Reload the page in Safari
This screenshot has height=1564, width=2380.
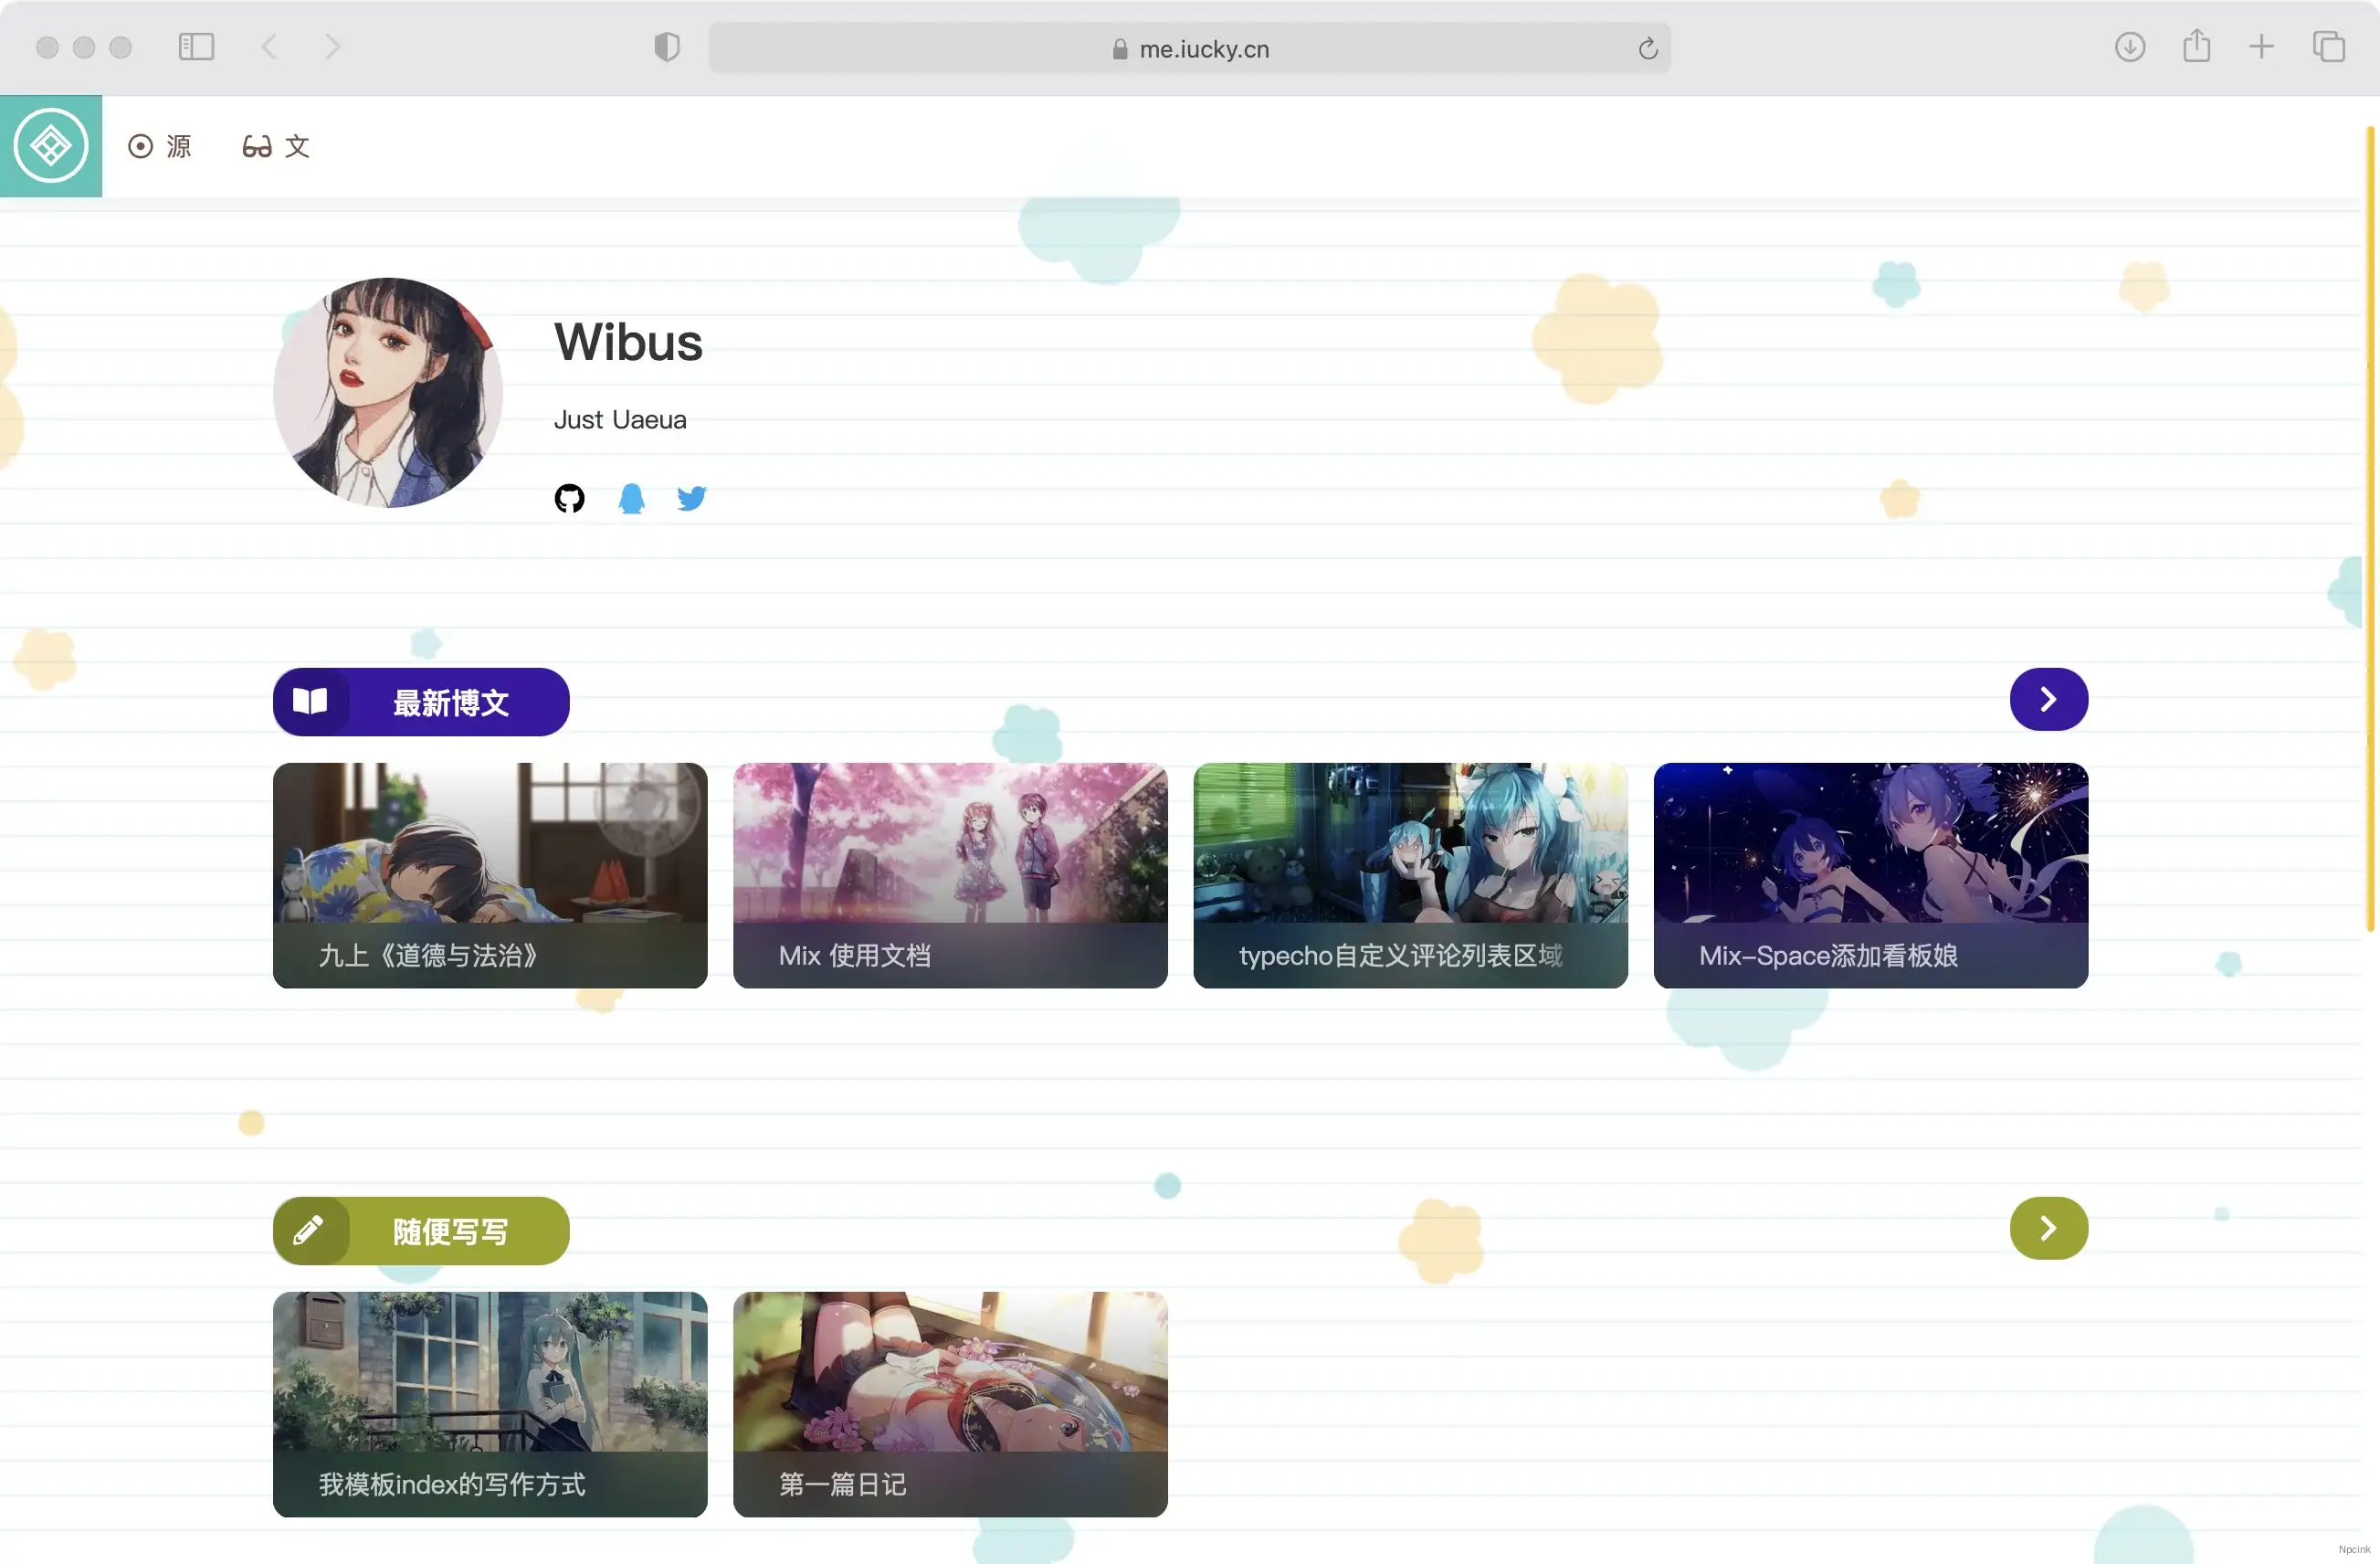click(1648, 48)
